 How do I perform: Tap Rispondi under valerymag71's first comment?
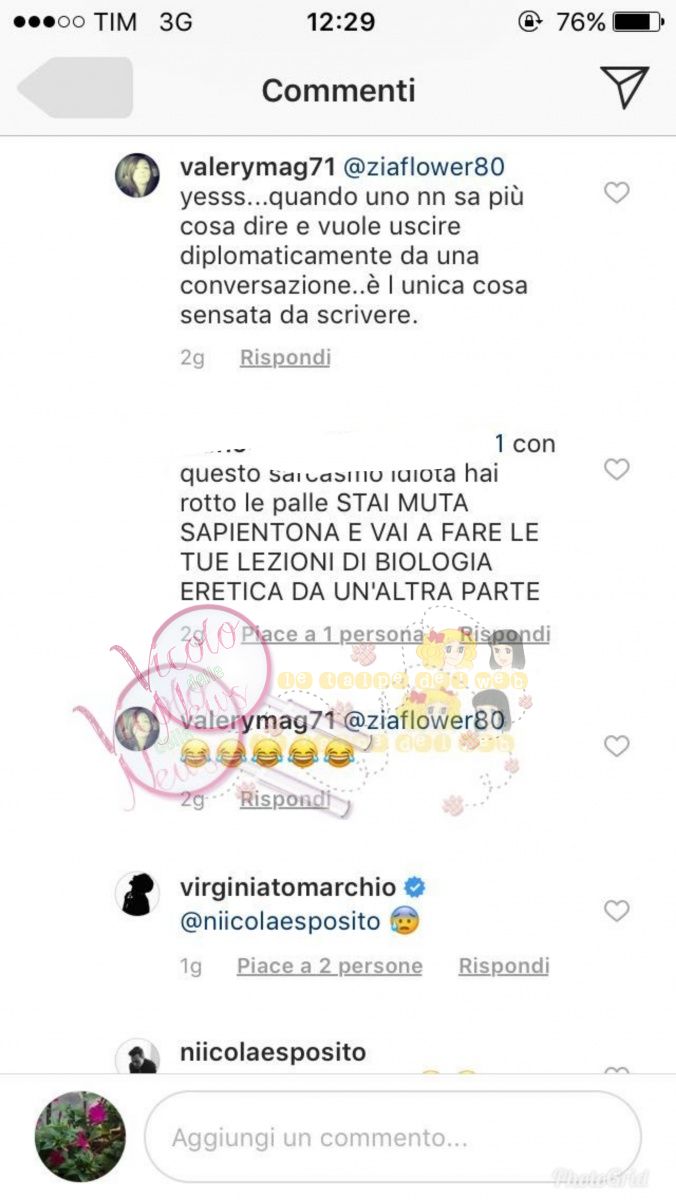point(285,358)
